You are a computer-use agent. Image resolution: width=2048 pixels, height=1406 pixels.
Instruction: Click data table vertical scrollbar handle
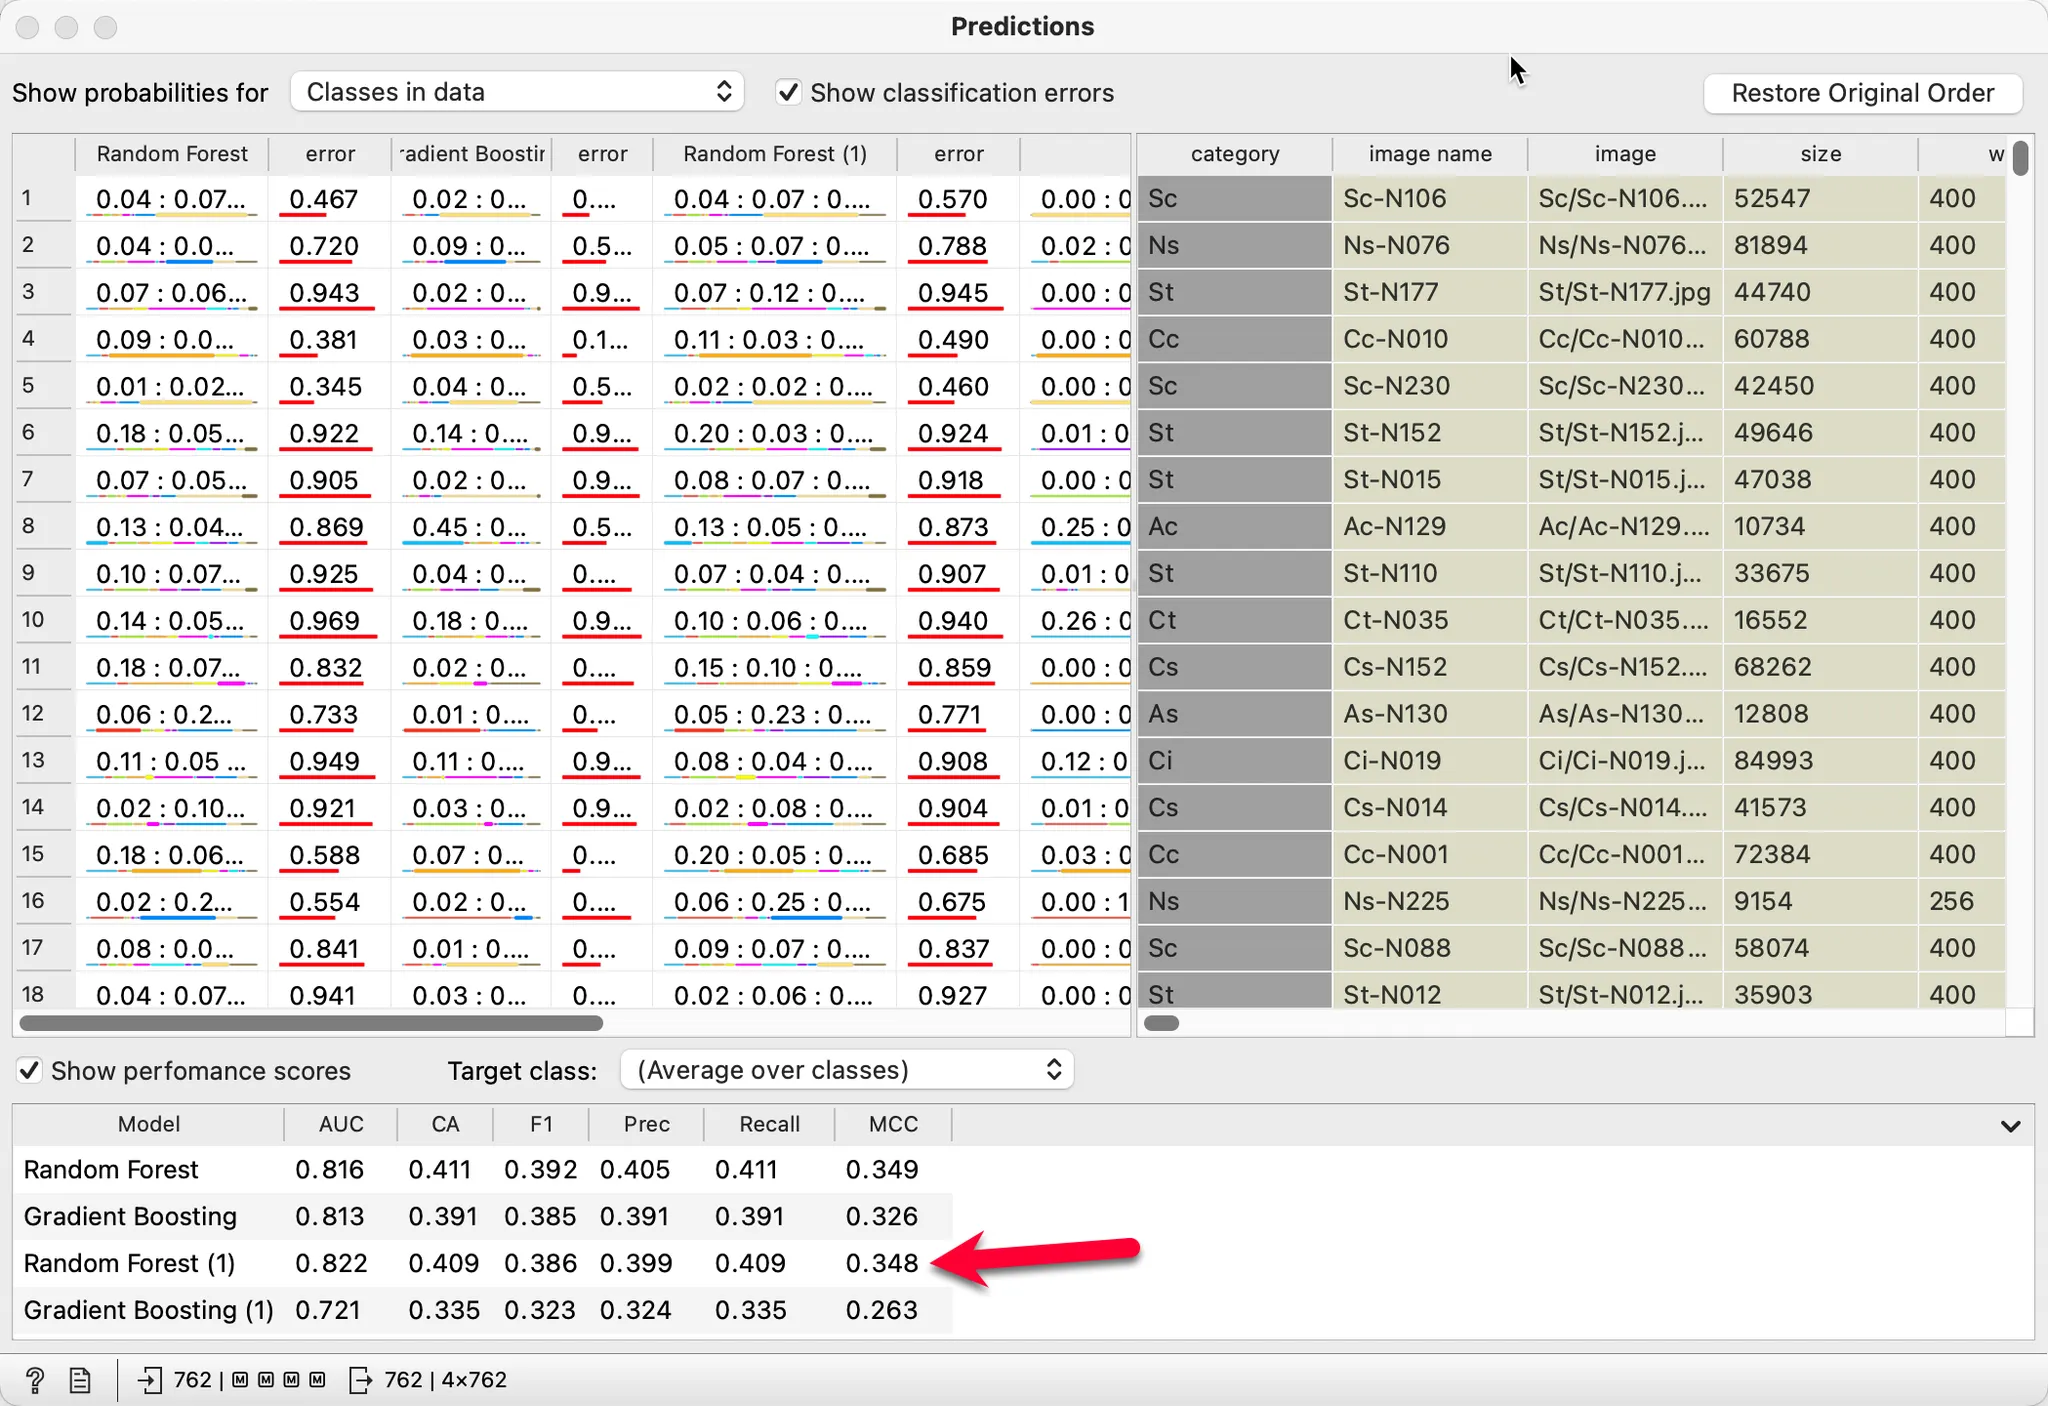(2020, 160)
